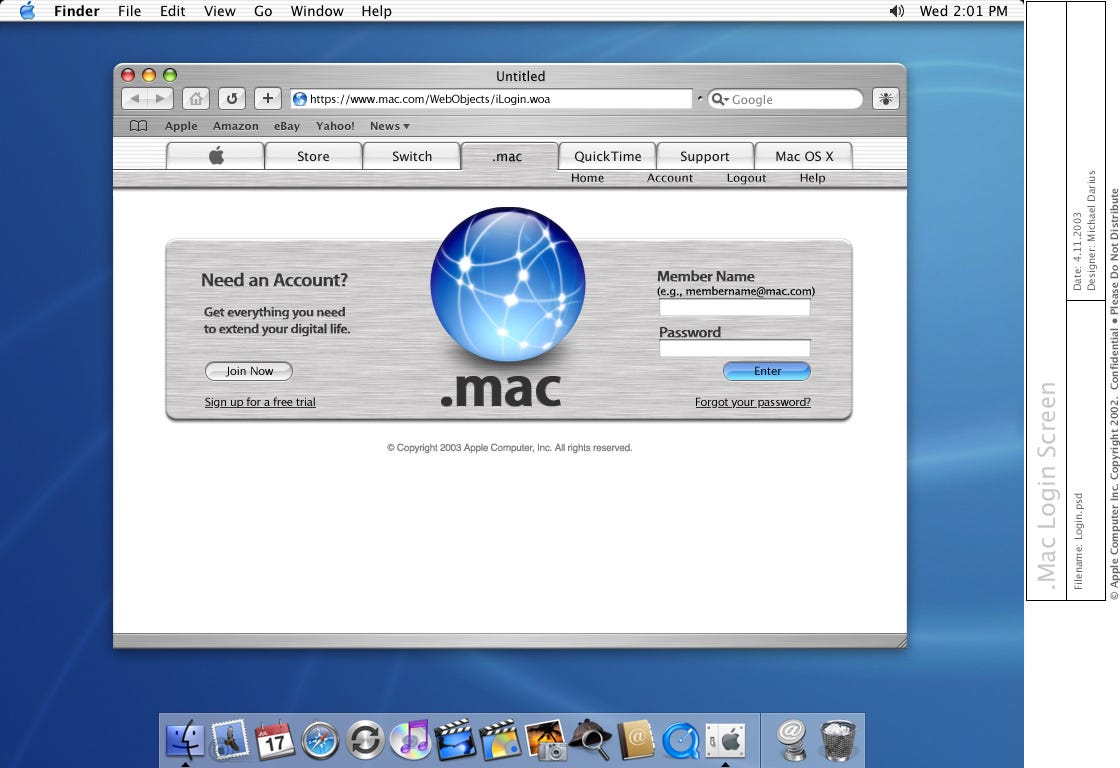The width and height of the screenshot is (1120, 768).
Task: Select the .mac tab
Action: [509, 156]
